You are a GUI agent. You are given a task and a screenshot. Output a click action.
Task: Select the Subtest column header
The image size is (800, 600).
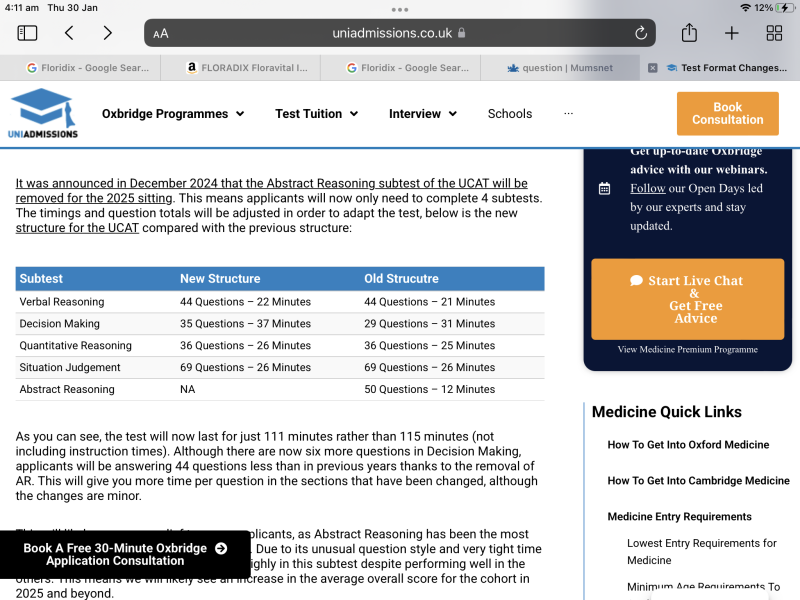pos(41,279)
